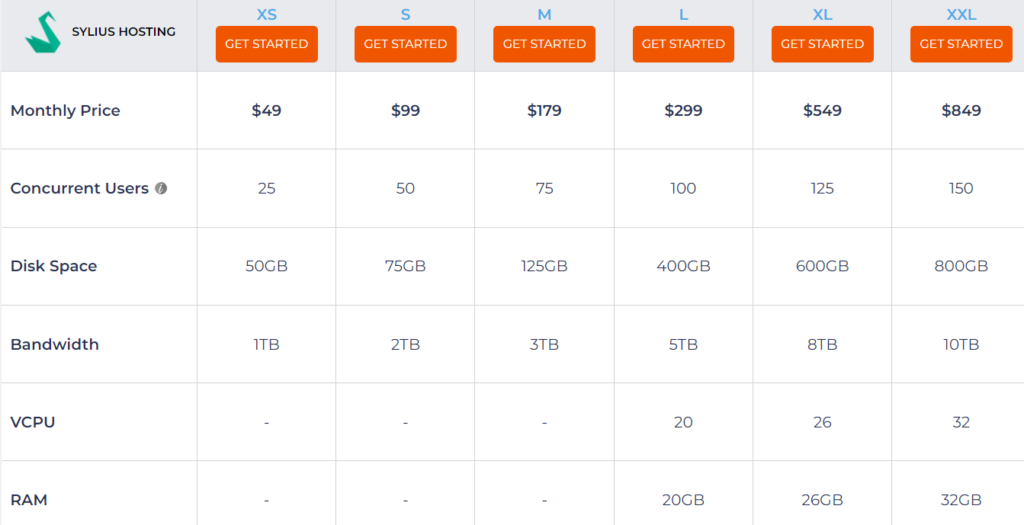The image size is (1024, 525).
Task: Click the Disk Space row label
Action: point(54,266)
